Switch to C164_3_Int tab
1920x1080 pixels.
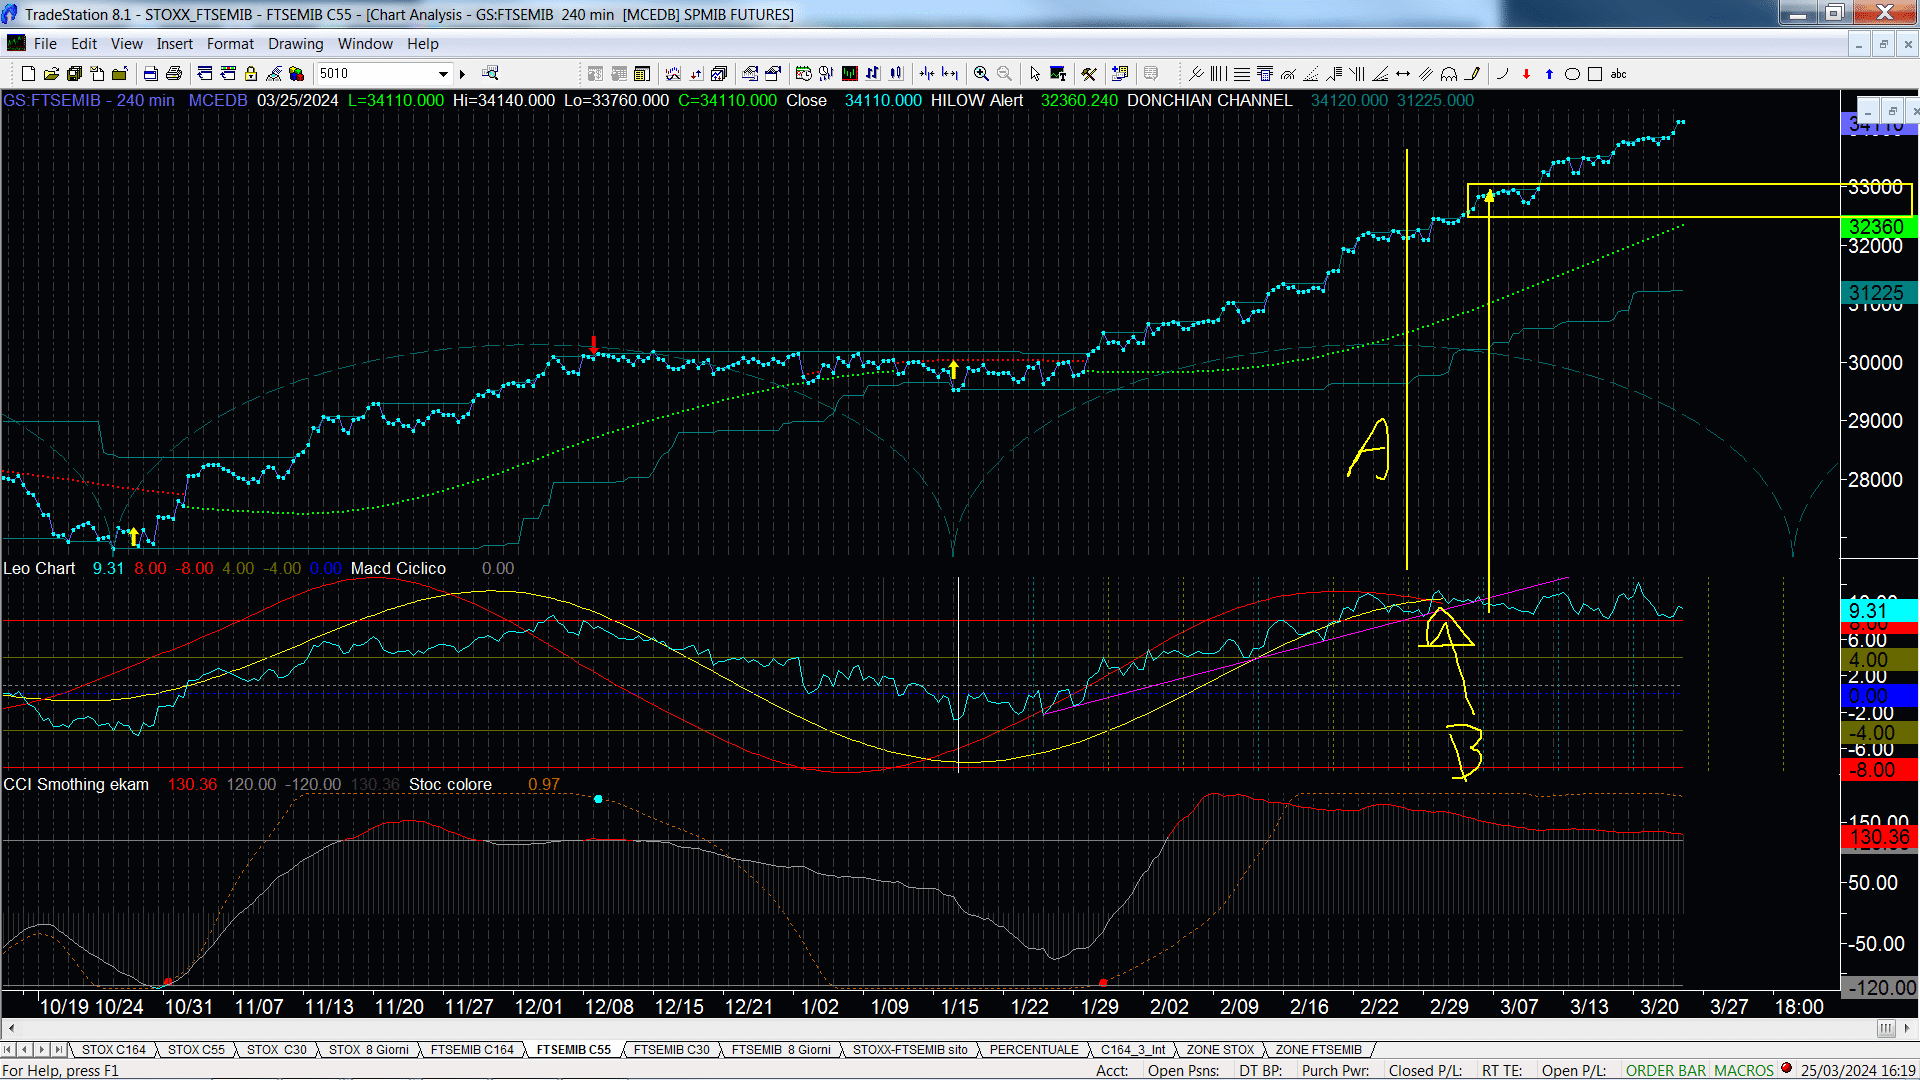[1133, 1050]
